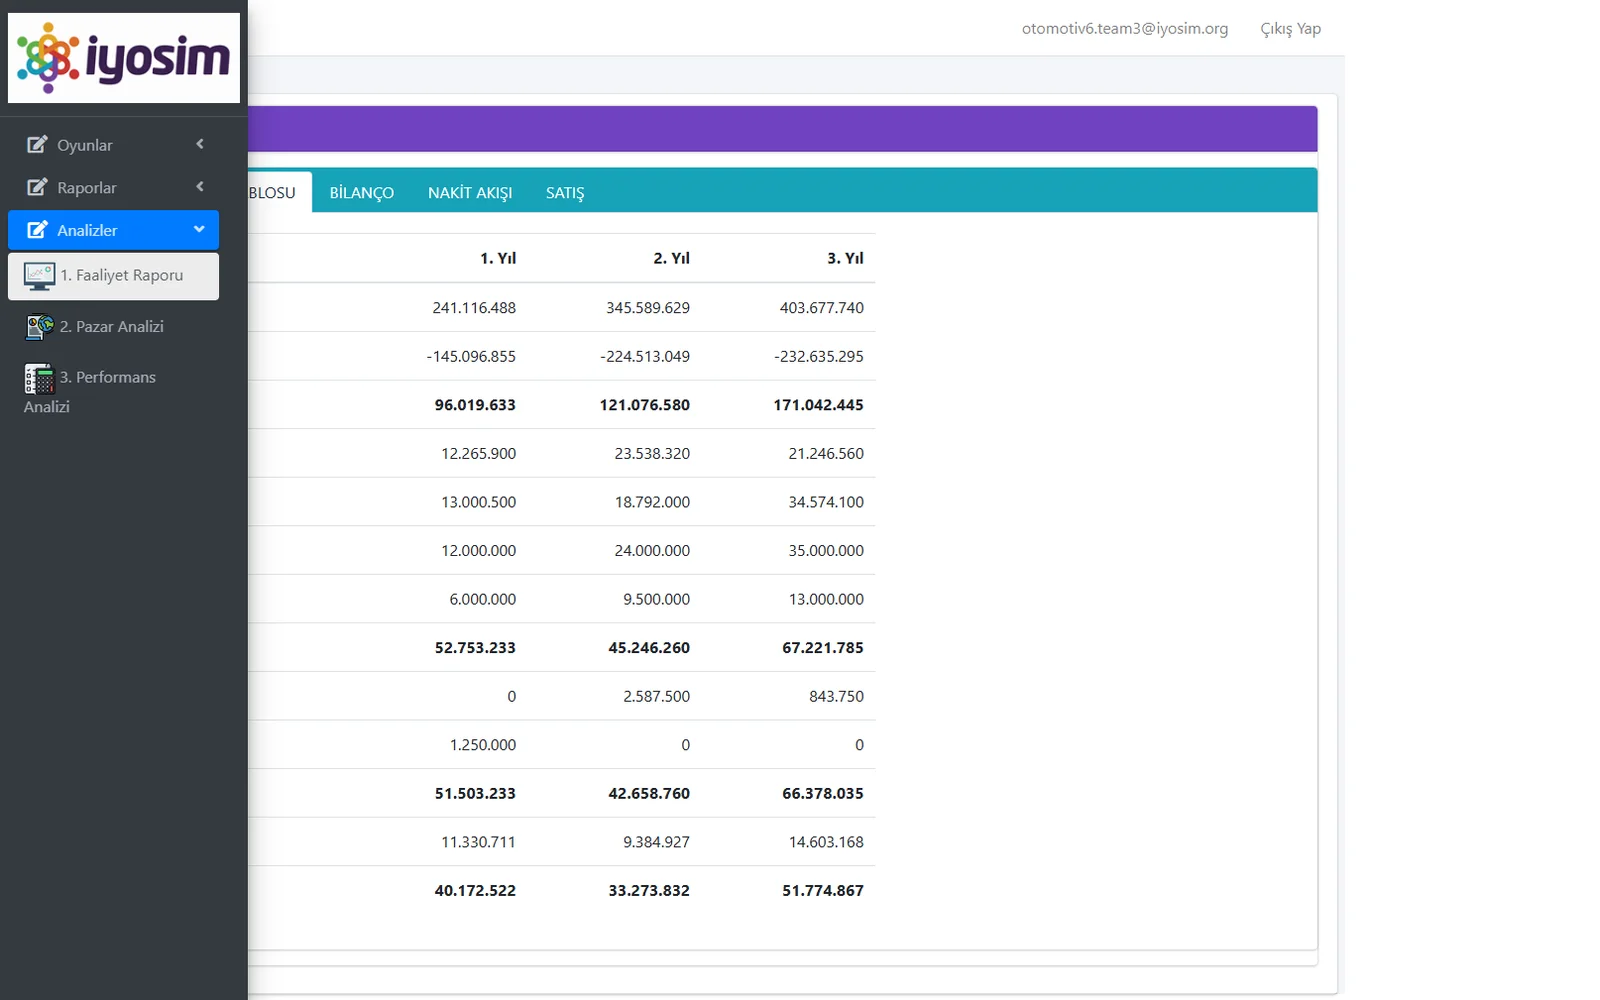Collapse the Analizler menu chevron

point(199,229)
